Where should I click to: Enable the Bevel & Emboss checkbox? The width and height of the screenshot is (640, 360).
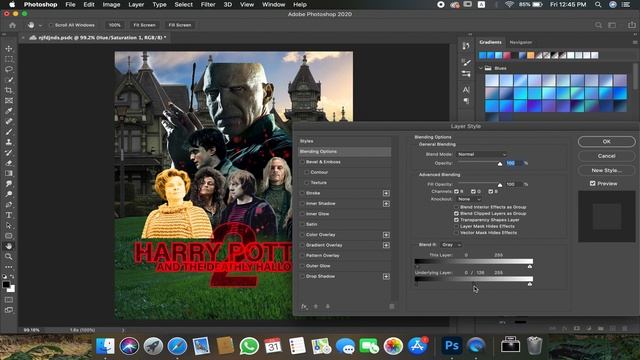coord(302,162)
